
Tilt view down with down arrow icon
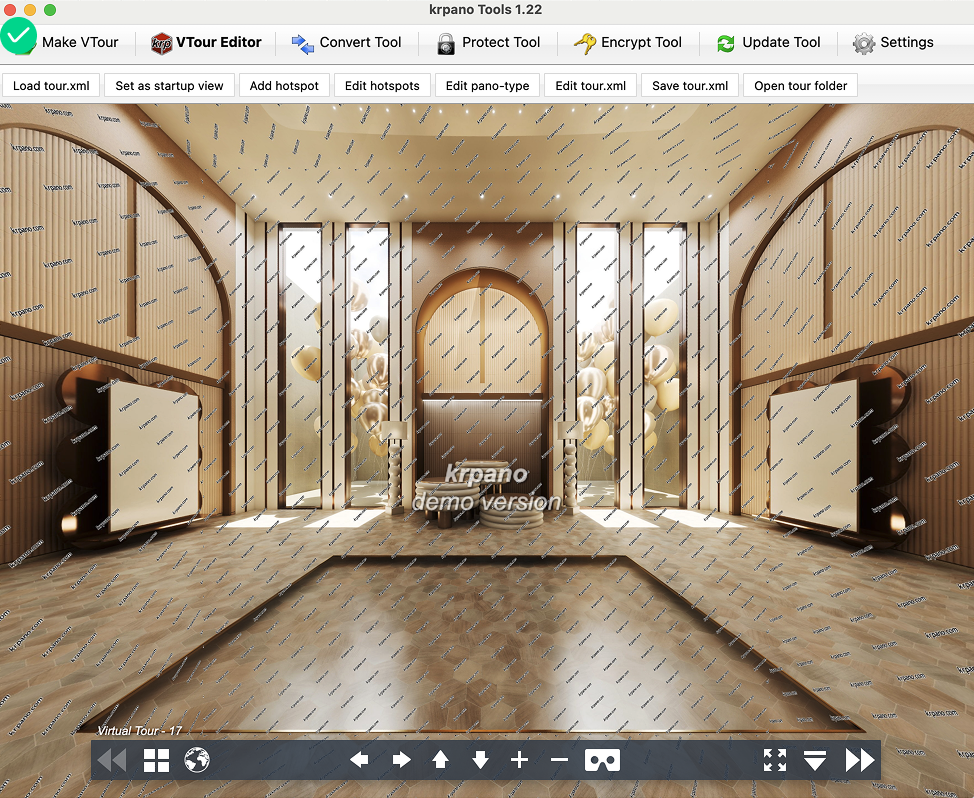click(x=480, y=759)
